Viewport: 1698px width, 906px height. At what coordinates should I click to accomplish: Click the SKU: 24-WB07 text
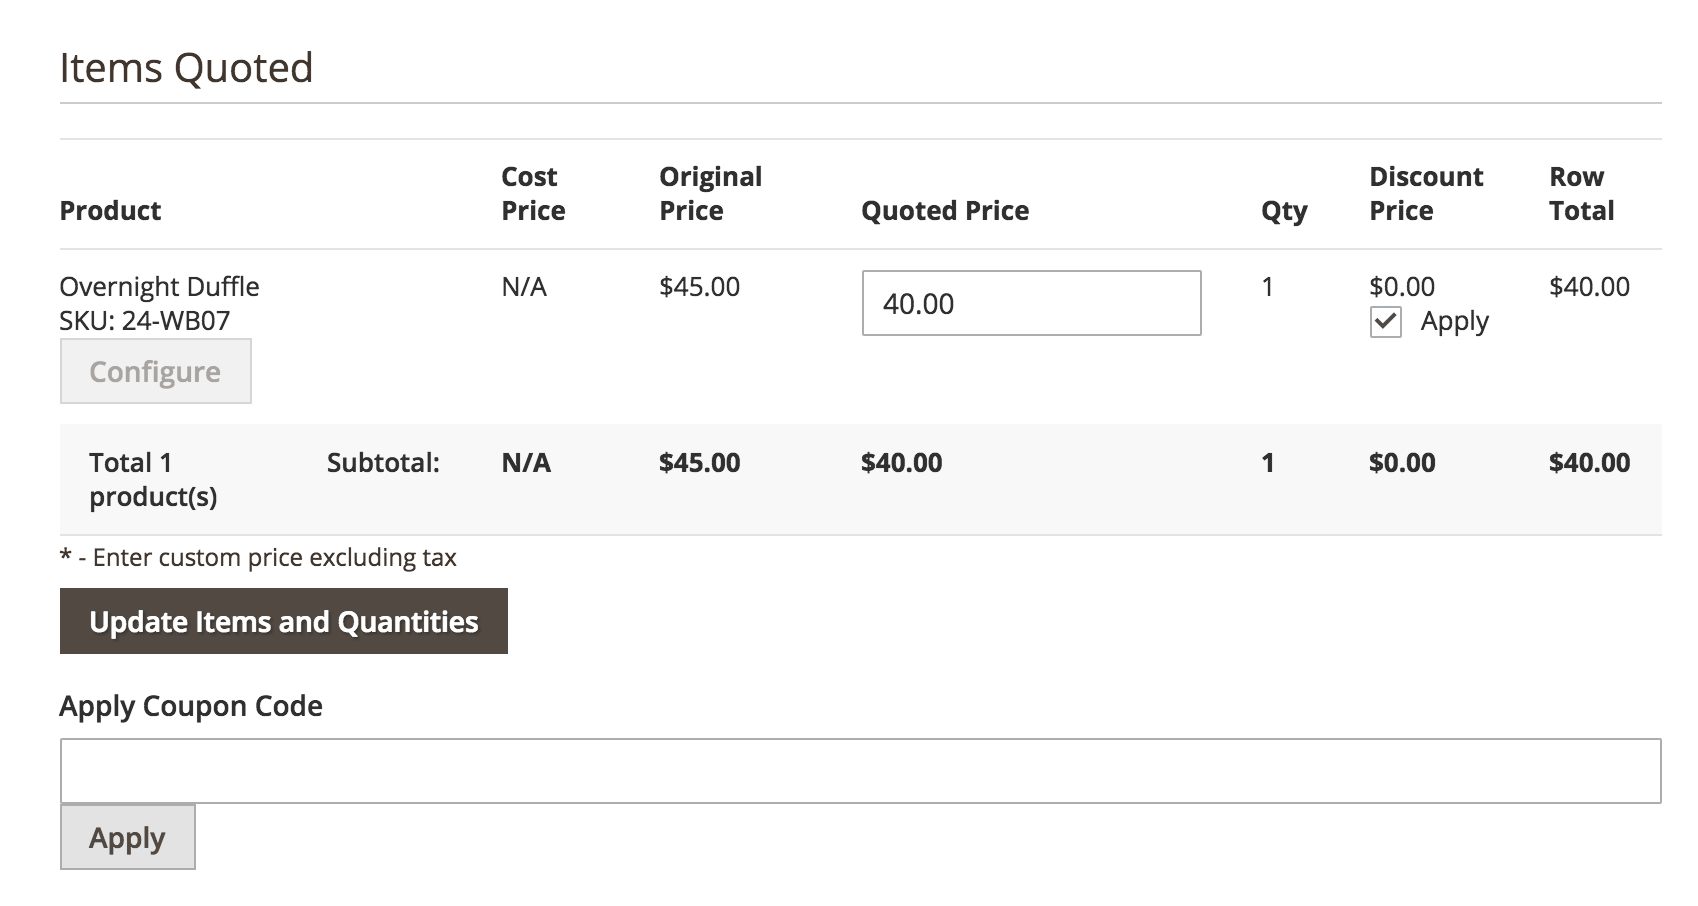pos(145,320)
